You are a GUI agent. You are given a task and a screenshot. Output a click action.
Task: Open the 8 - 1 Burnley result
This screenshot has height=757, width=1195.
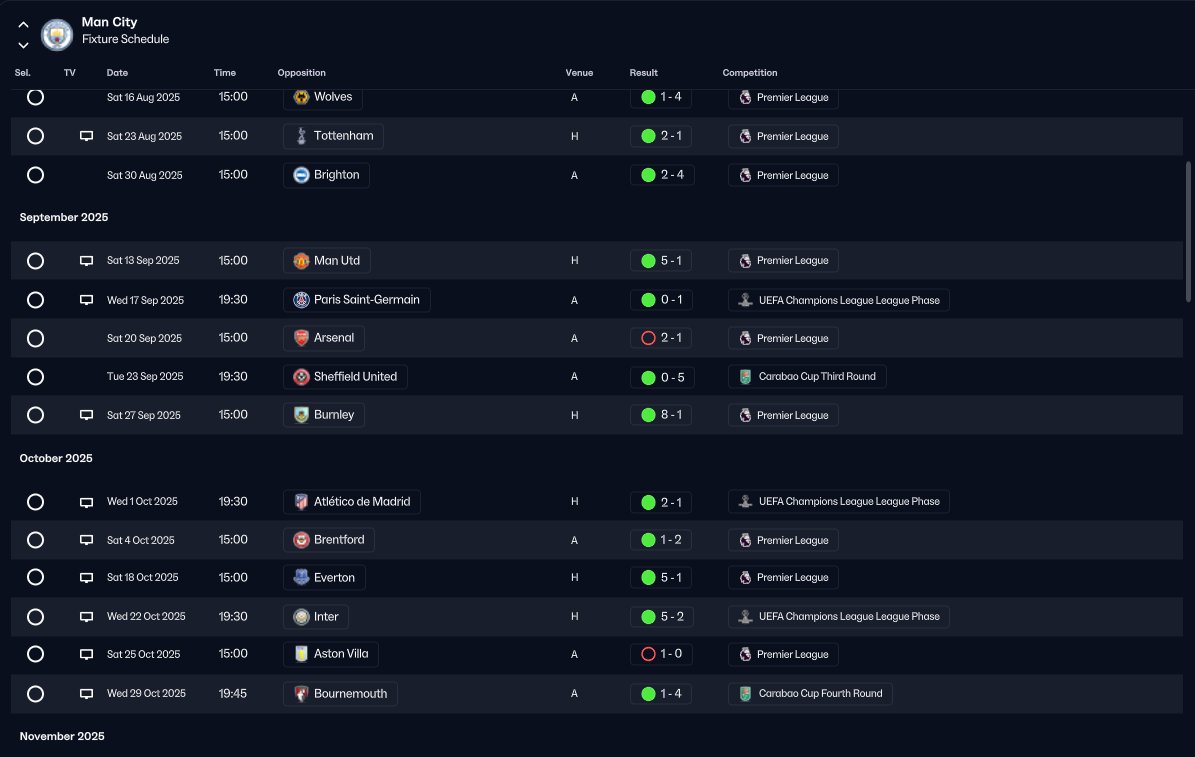point(662,415)
